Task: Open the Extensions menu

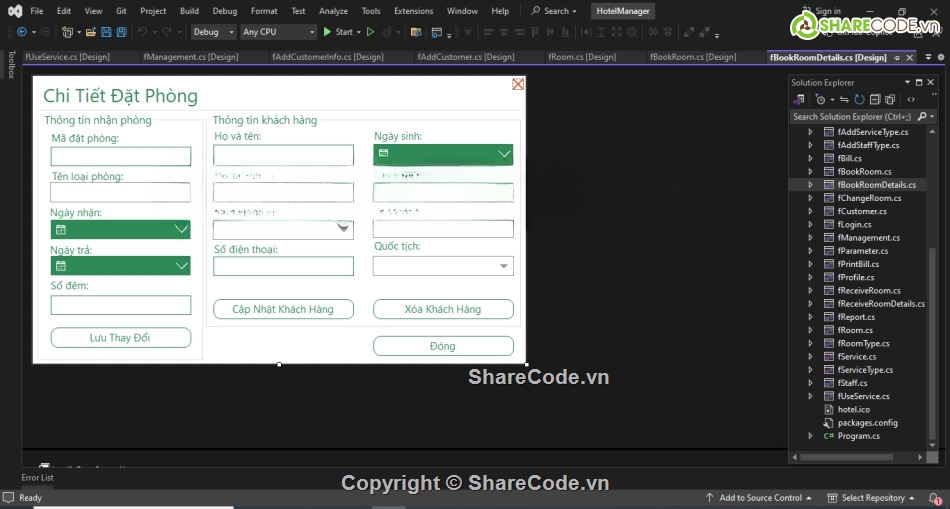Action: pos(413,11)
